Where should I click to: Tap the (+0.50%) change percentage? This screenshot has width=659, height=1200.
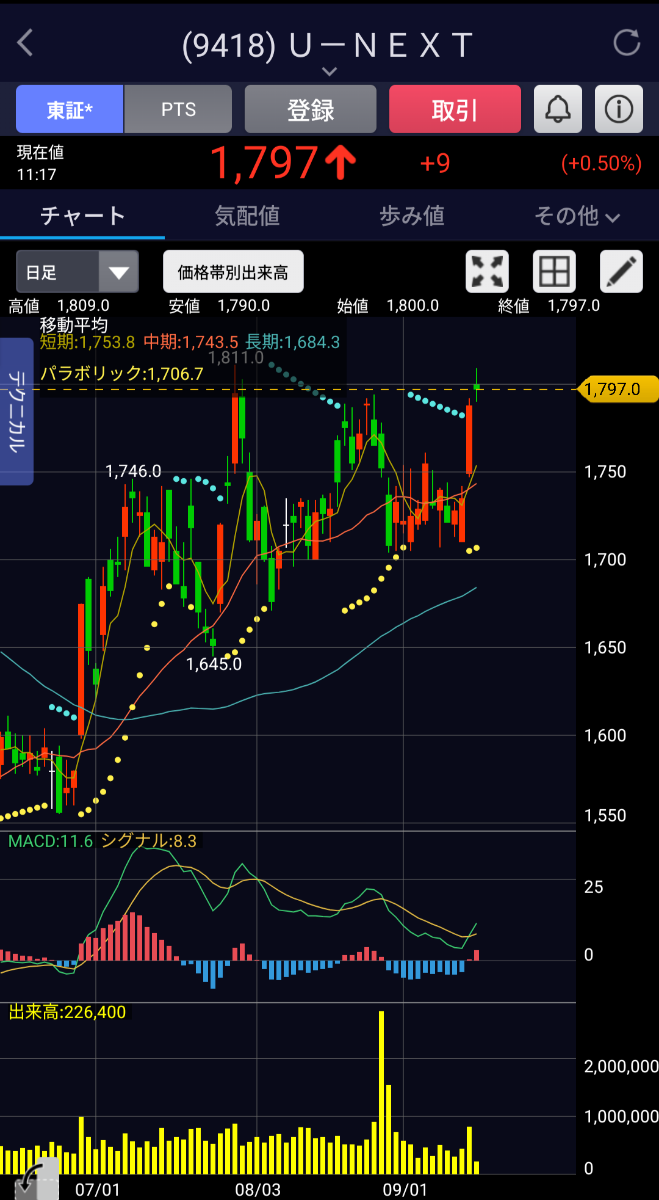[600, 163]
